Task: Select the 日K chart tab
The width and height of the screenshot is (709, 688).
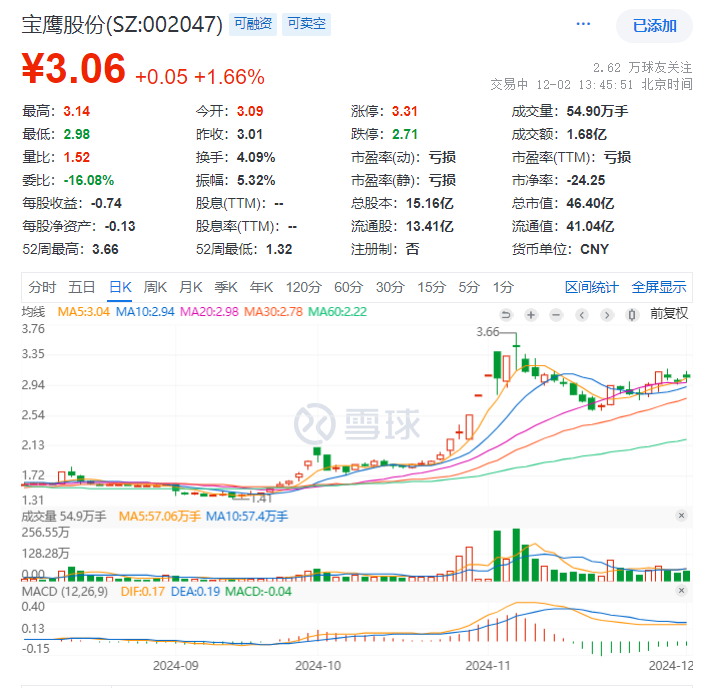Action: coord(120,287)
